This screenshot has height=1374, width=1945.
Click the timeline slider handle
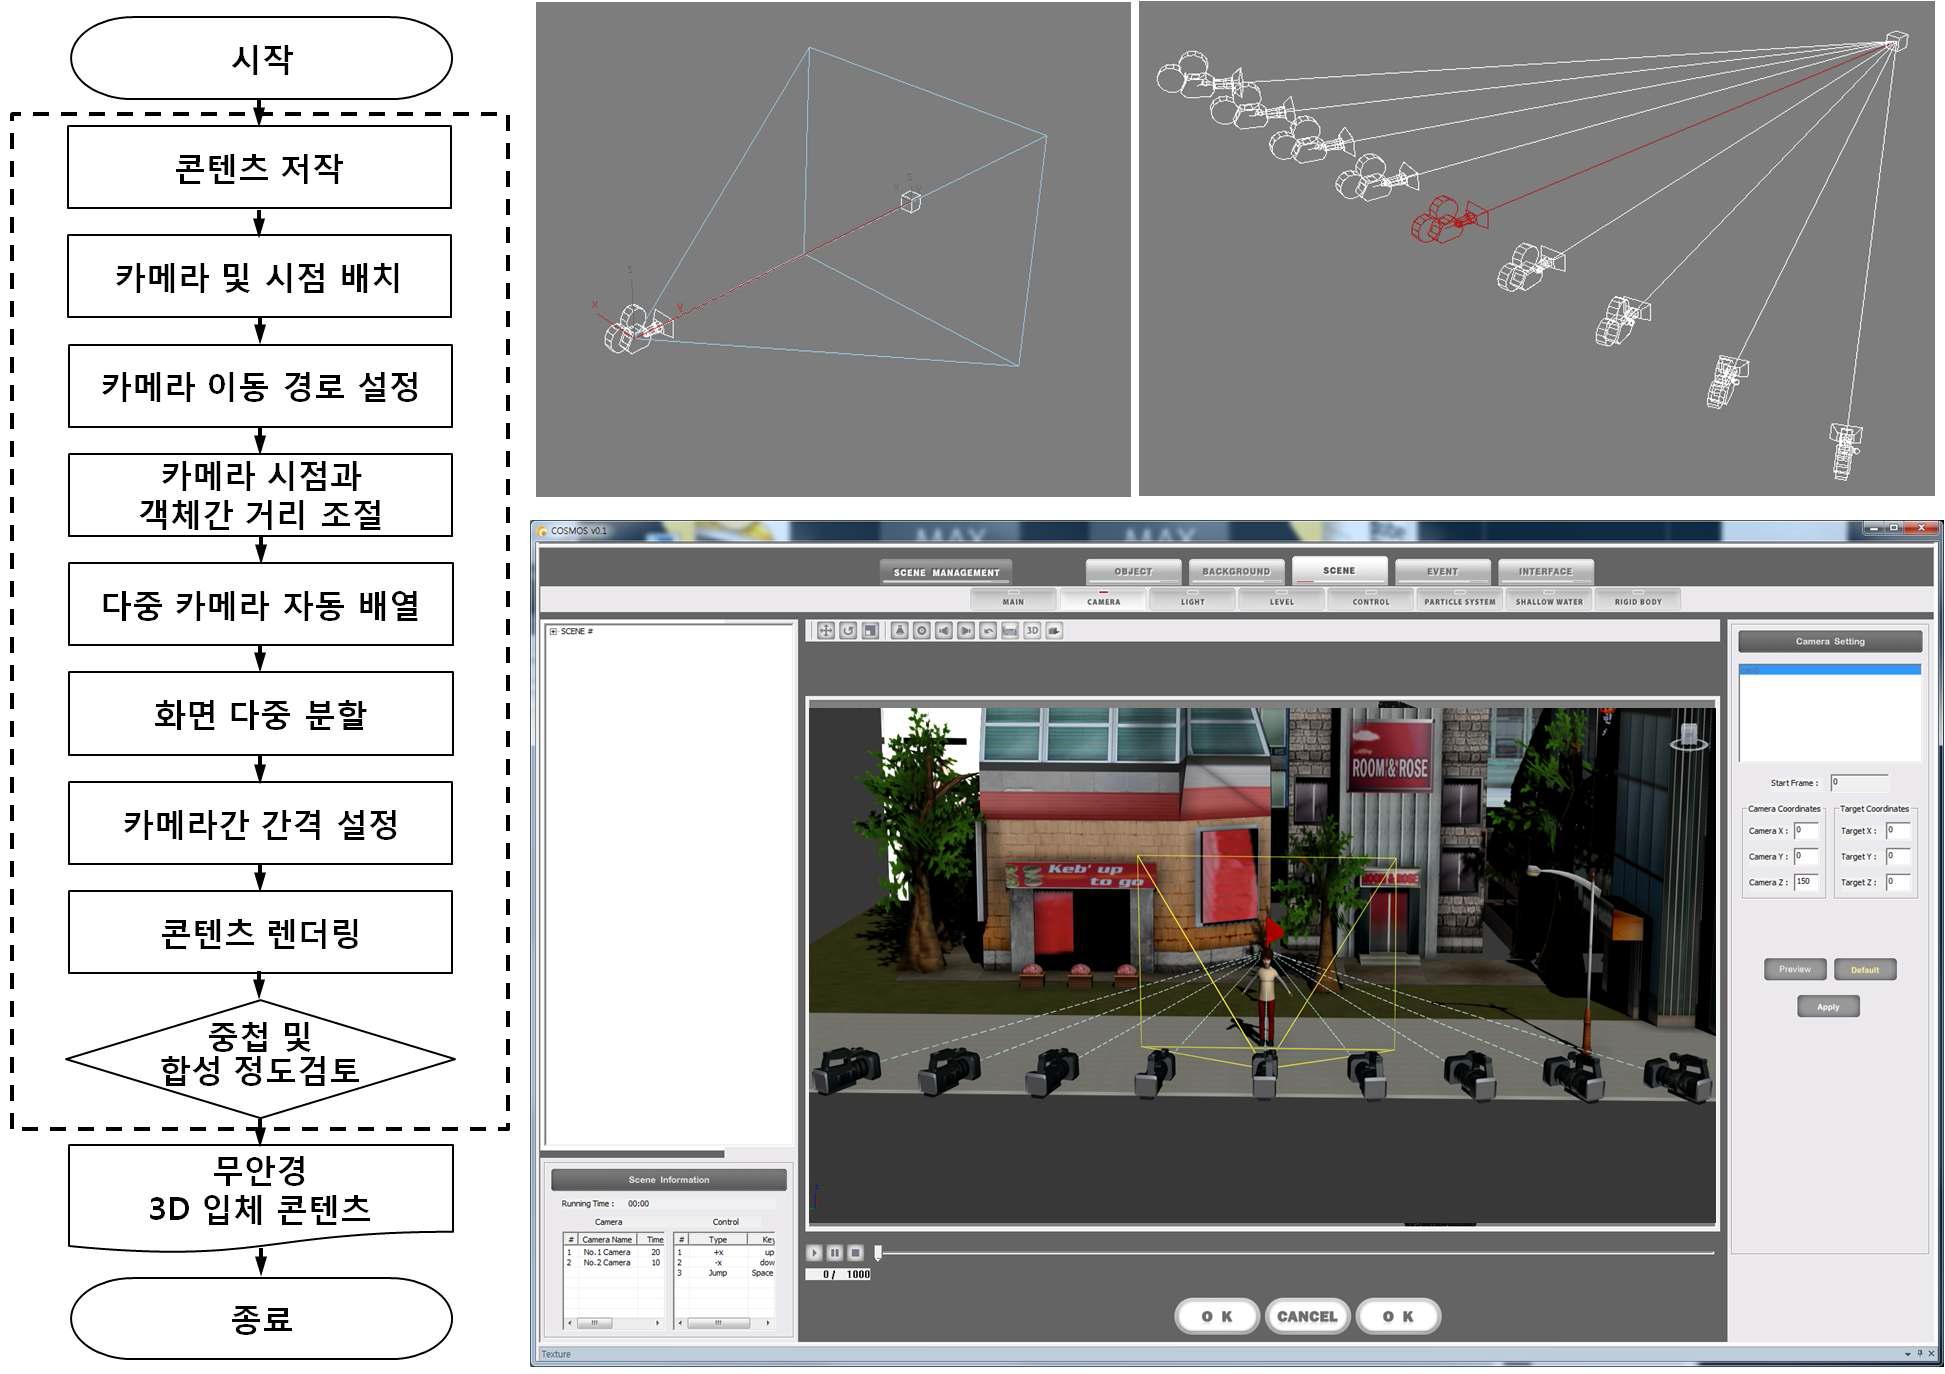pyautogui.click(x=878, y=1252)
